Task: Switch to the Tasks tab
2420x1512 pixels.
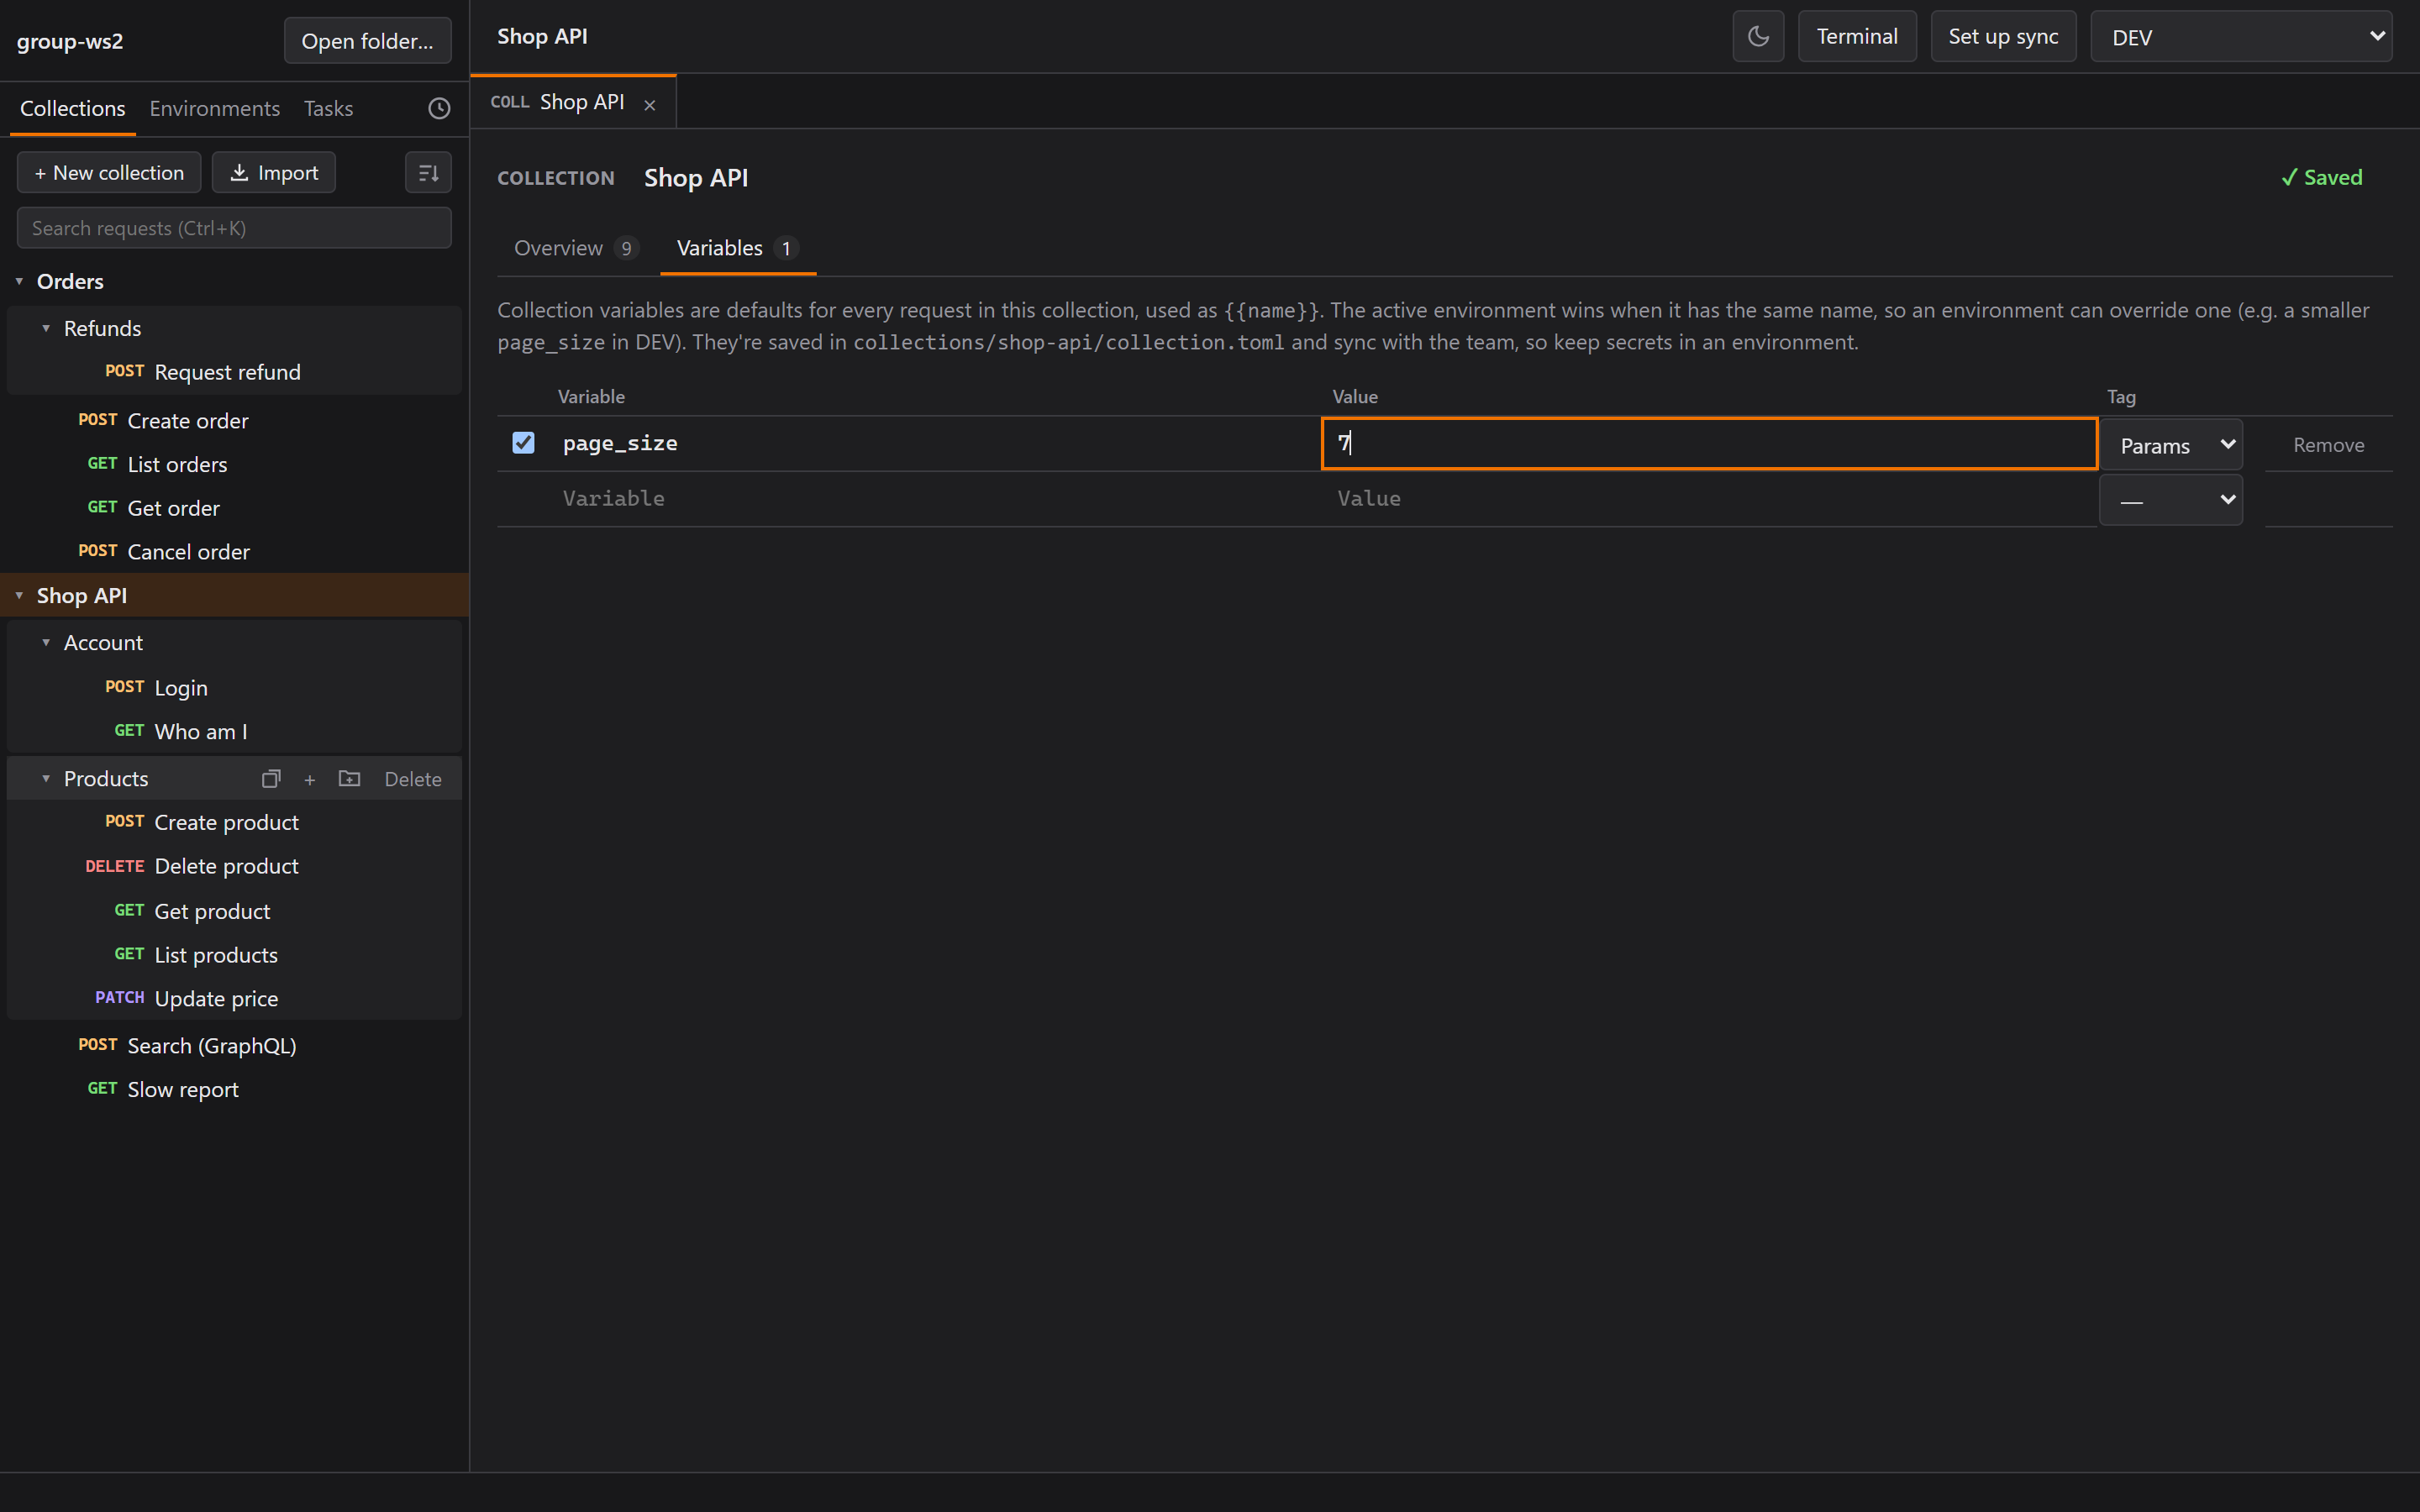Action: click(x=328, y=108)
